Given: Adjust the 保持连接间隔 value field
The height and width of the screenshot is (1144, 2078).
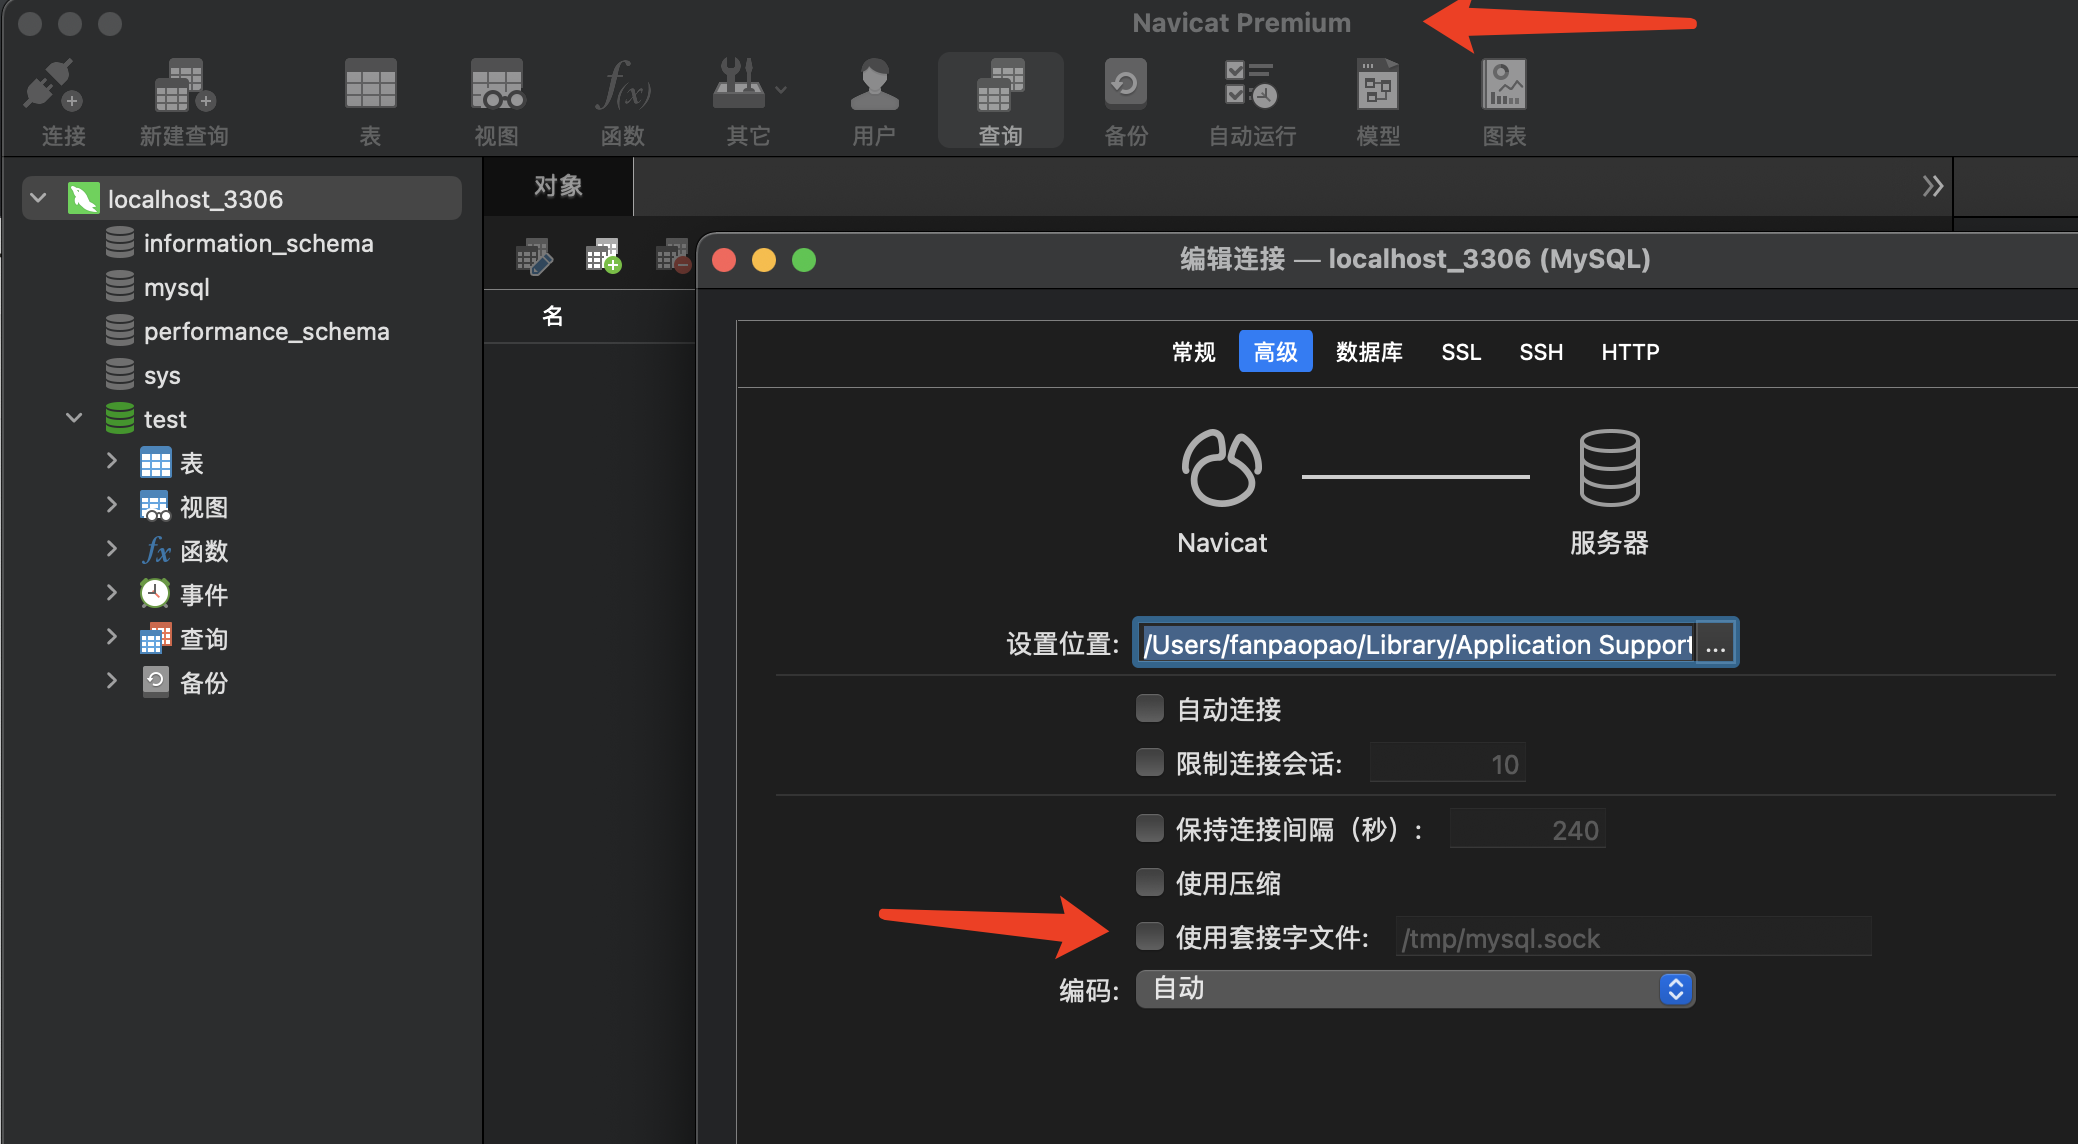Looking at the screenshot, I should pos(1527,828).
